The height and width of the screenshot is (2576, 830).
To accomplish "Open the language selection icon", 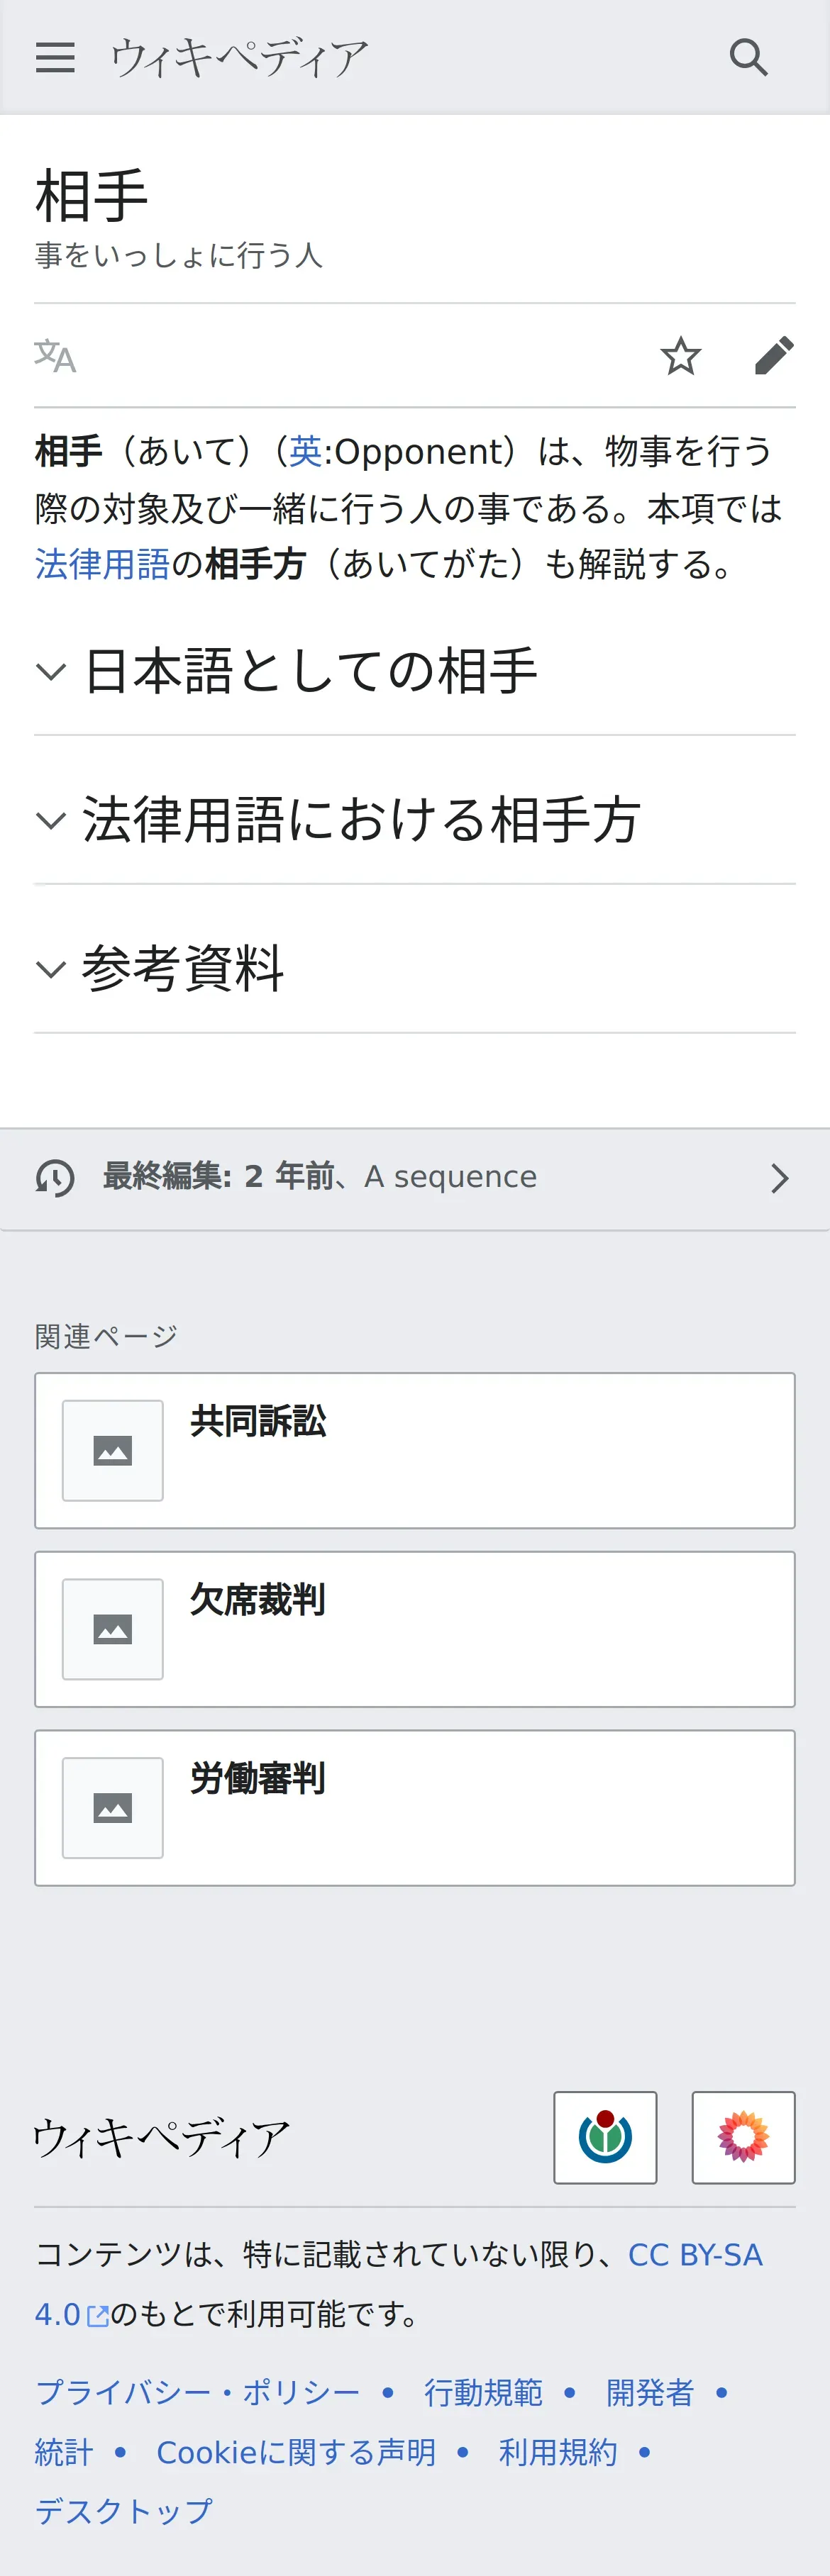I will tap(55, 356).
